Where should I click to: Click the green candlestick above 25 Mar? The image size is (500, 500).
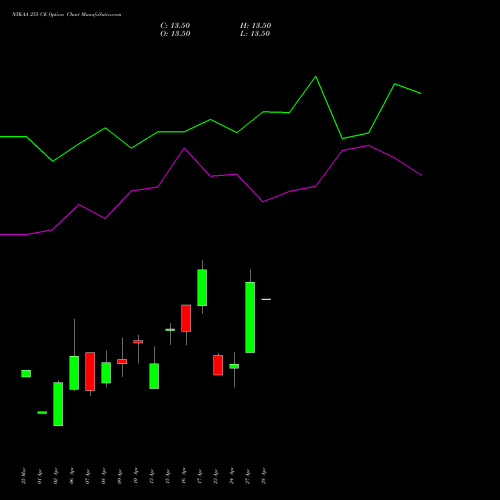[26, 374]
